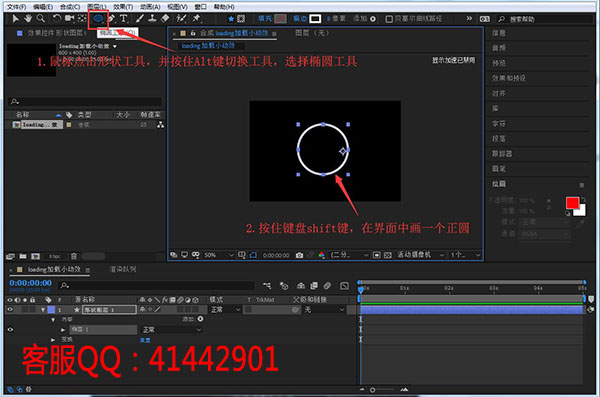Image resolution: width=600 pixels, height=397 pixels.
Task: Open the 合成(C) menu
Action: pos(70,7)
